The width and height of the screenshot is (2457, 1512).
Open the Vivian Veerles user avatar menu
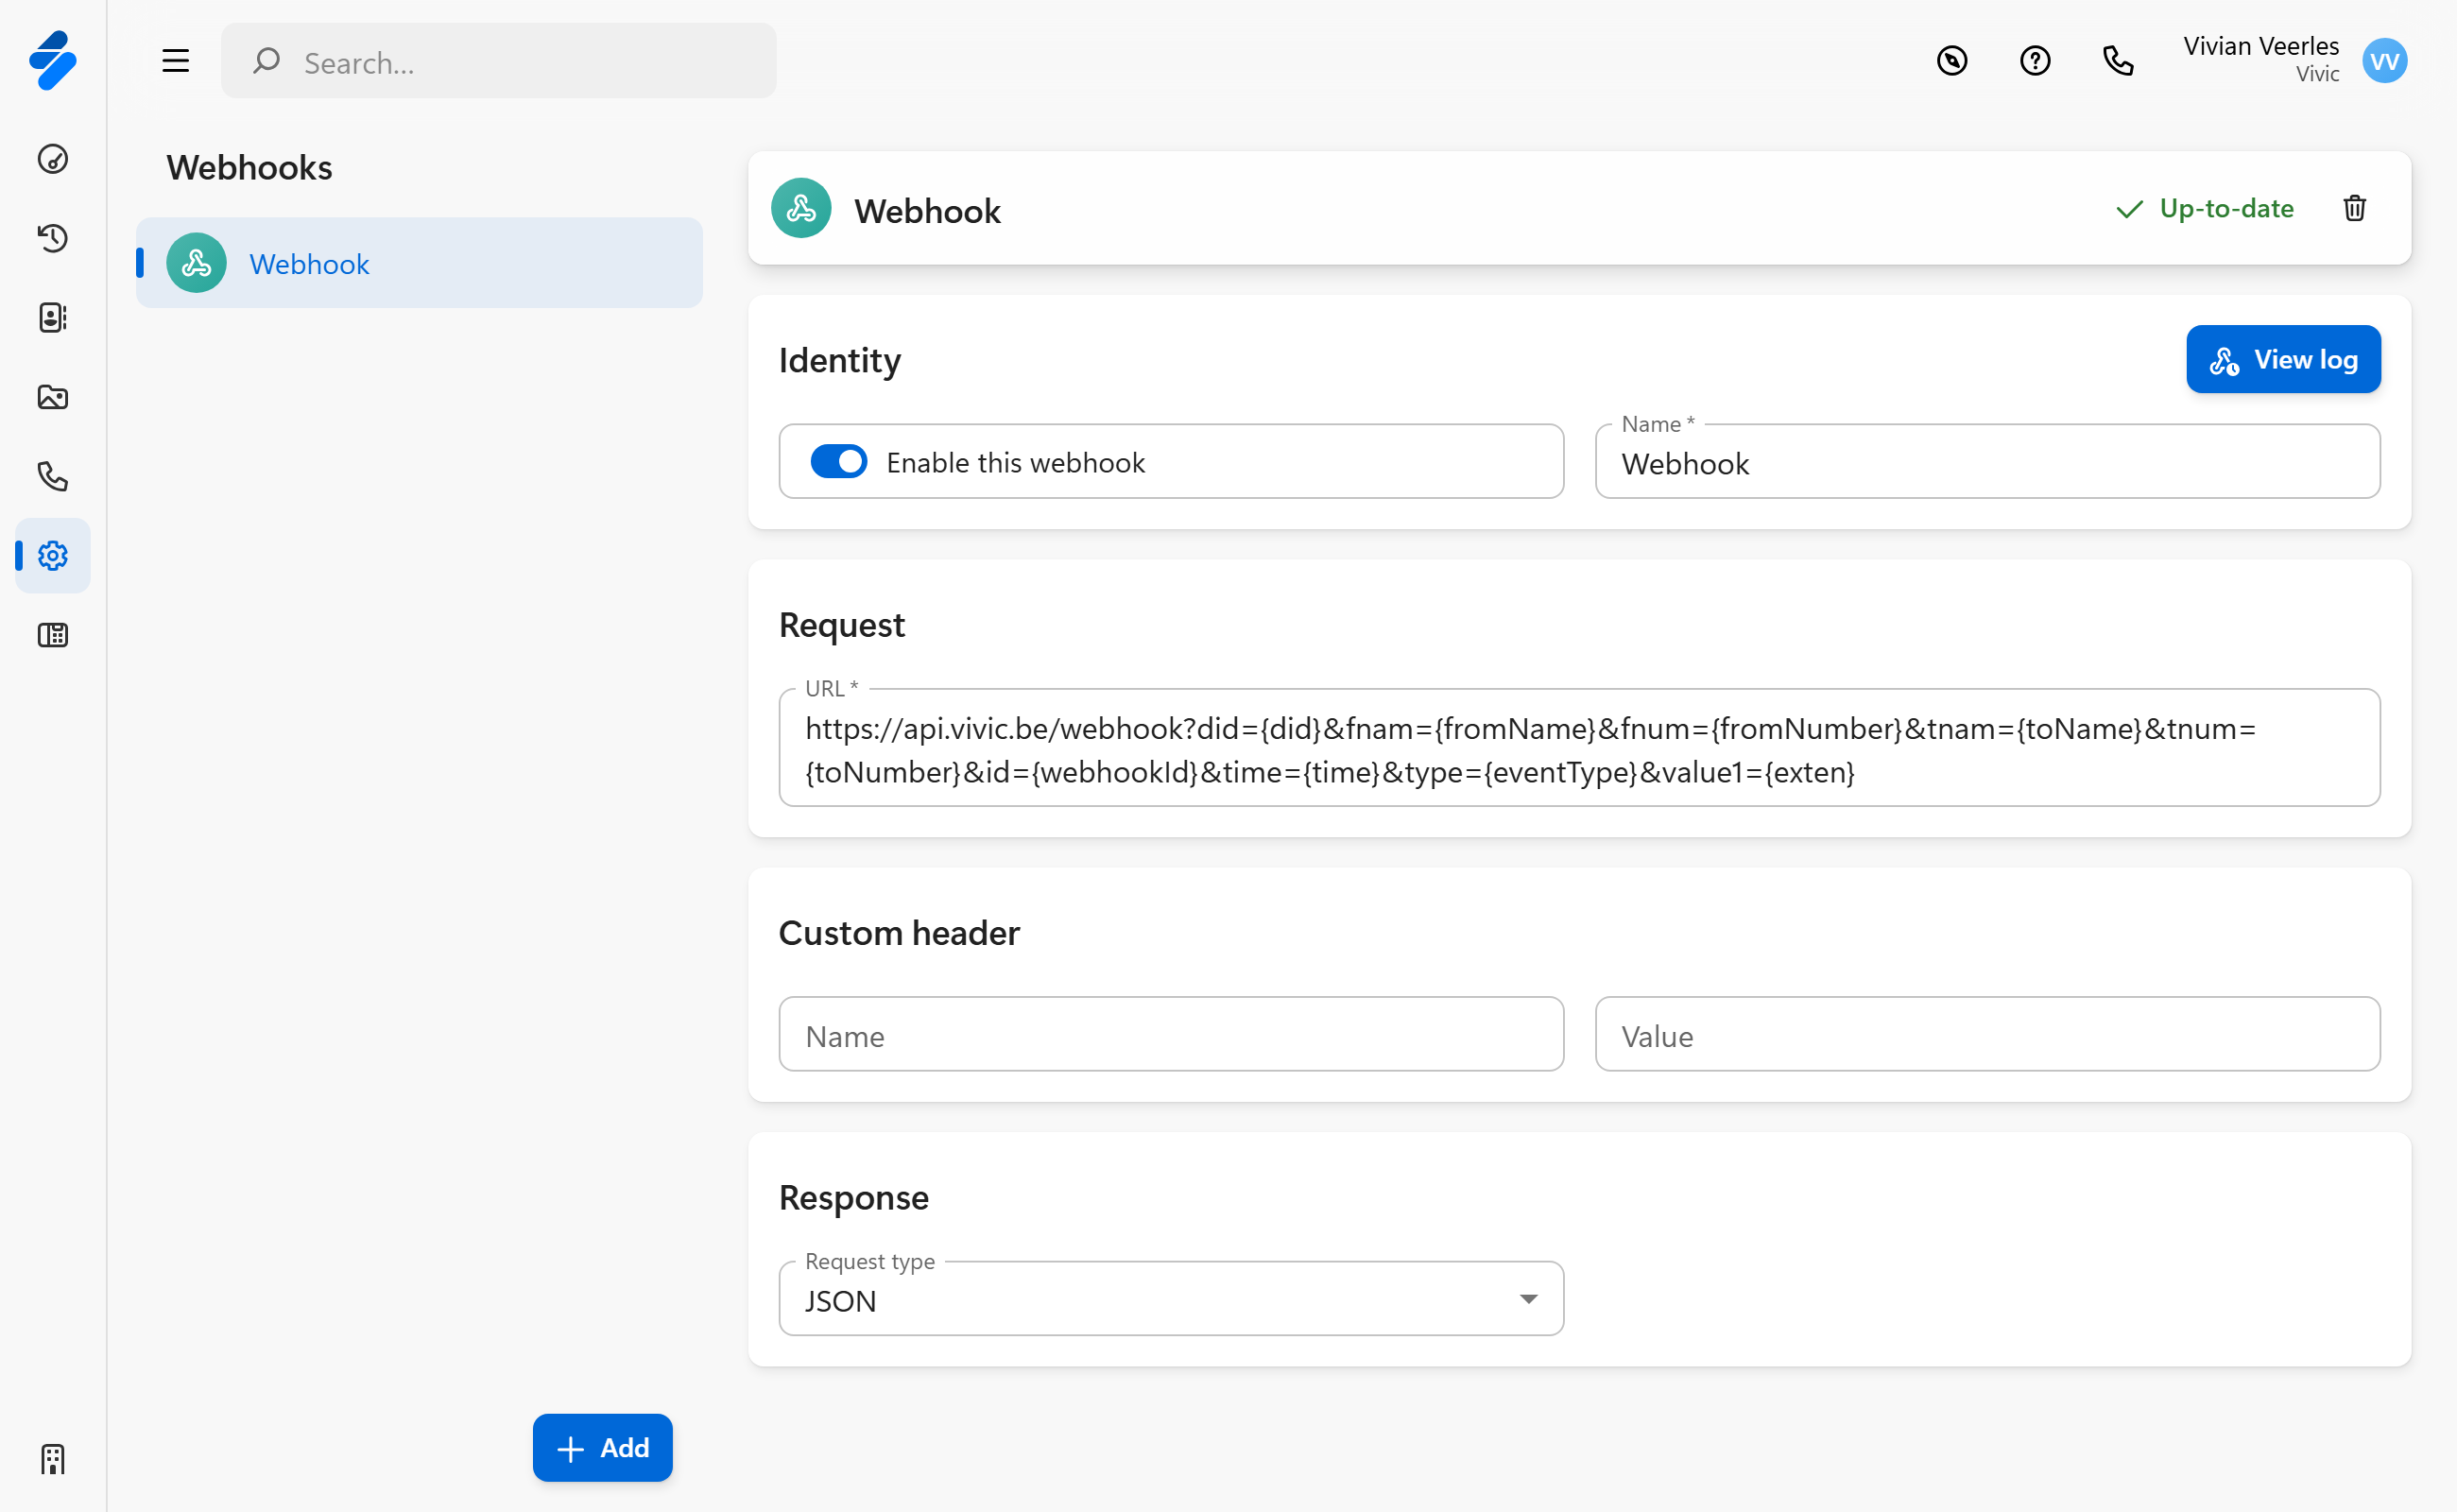click(2384, 61)
